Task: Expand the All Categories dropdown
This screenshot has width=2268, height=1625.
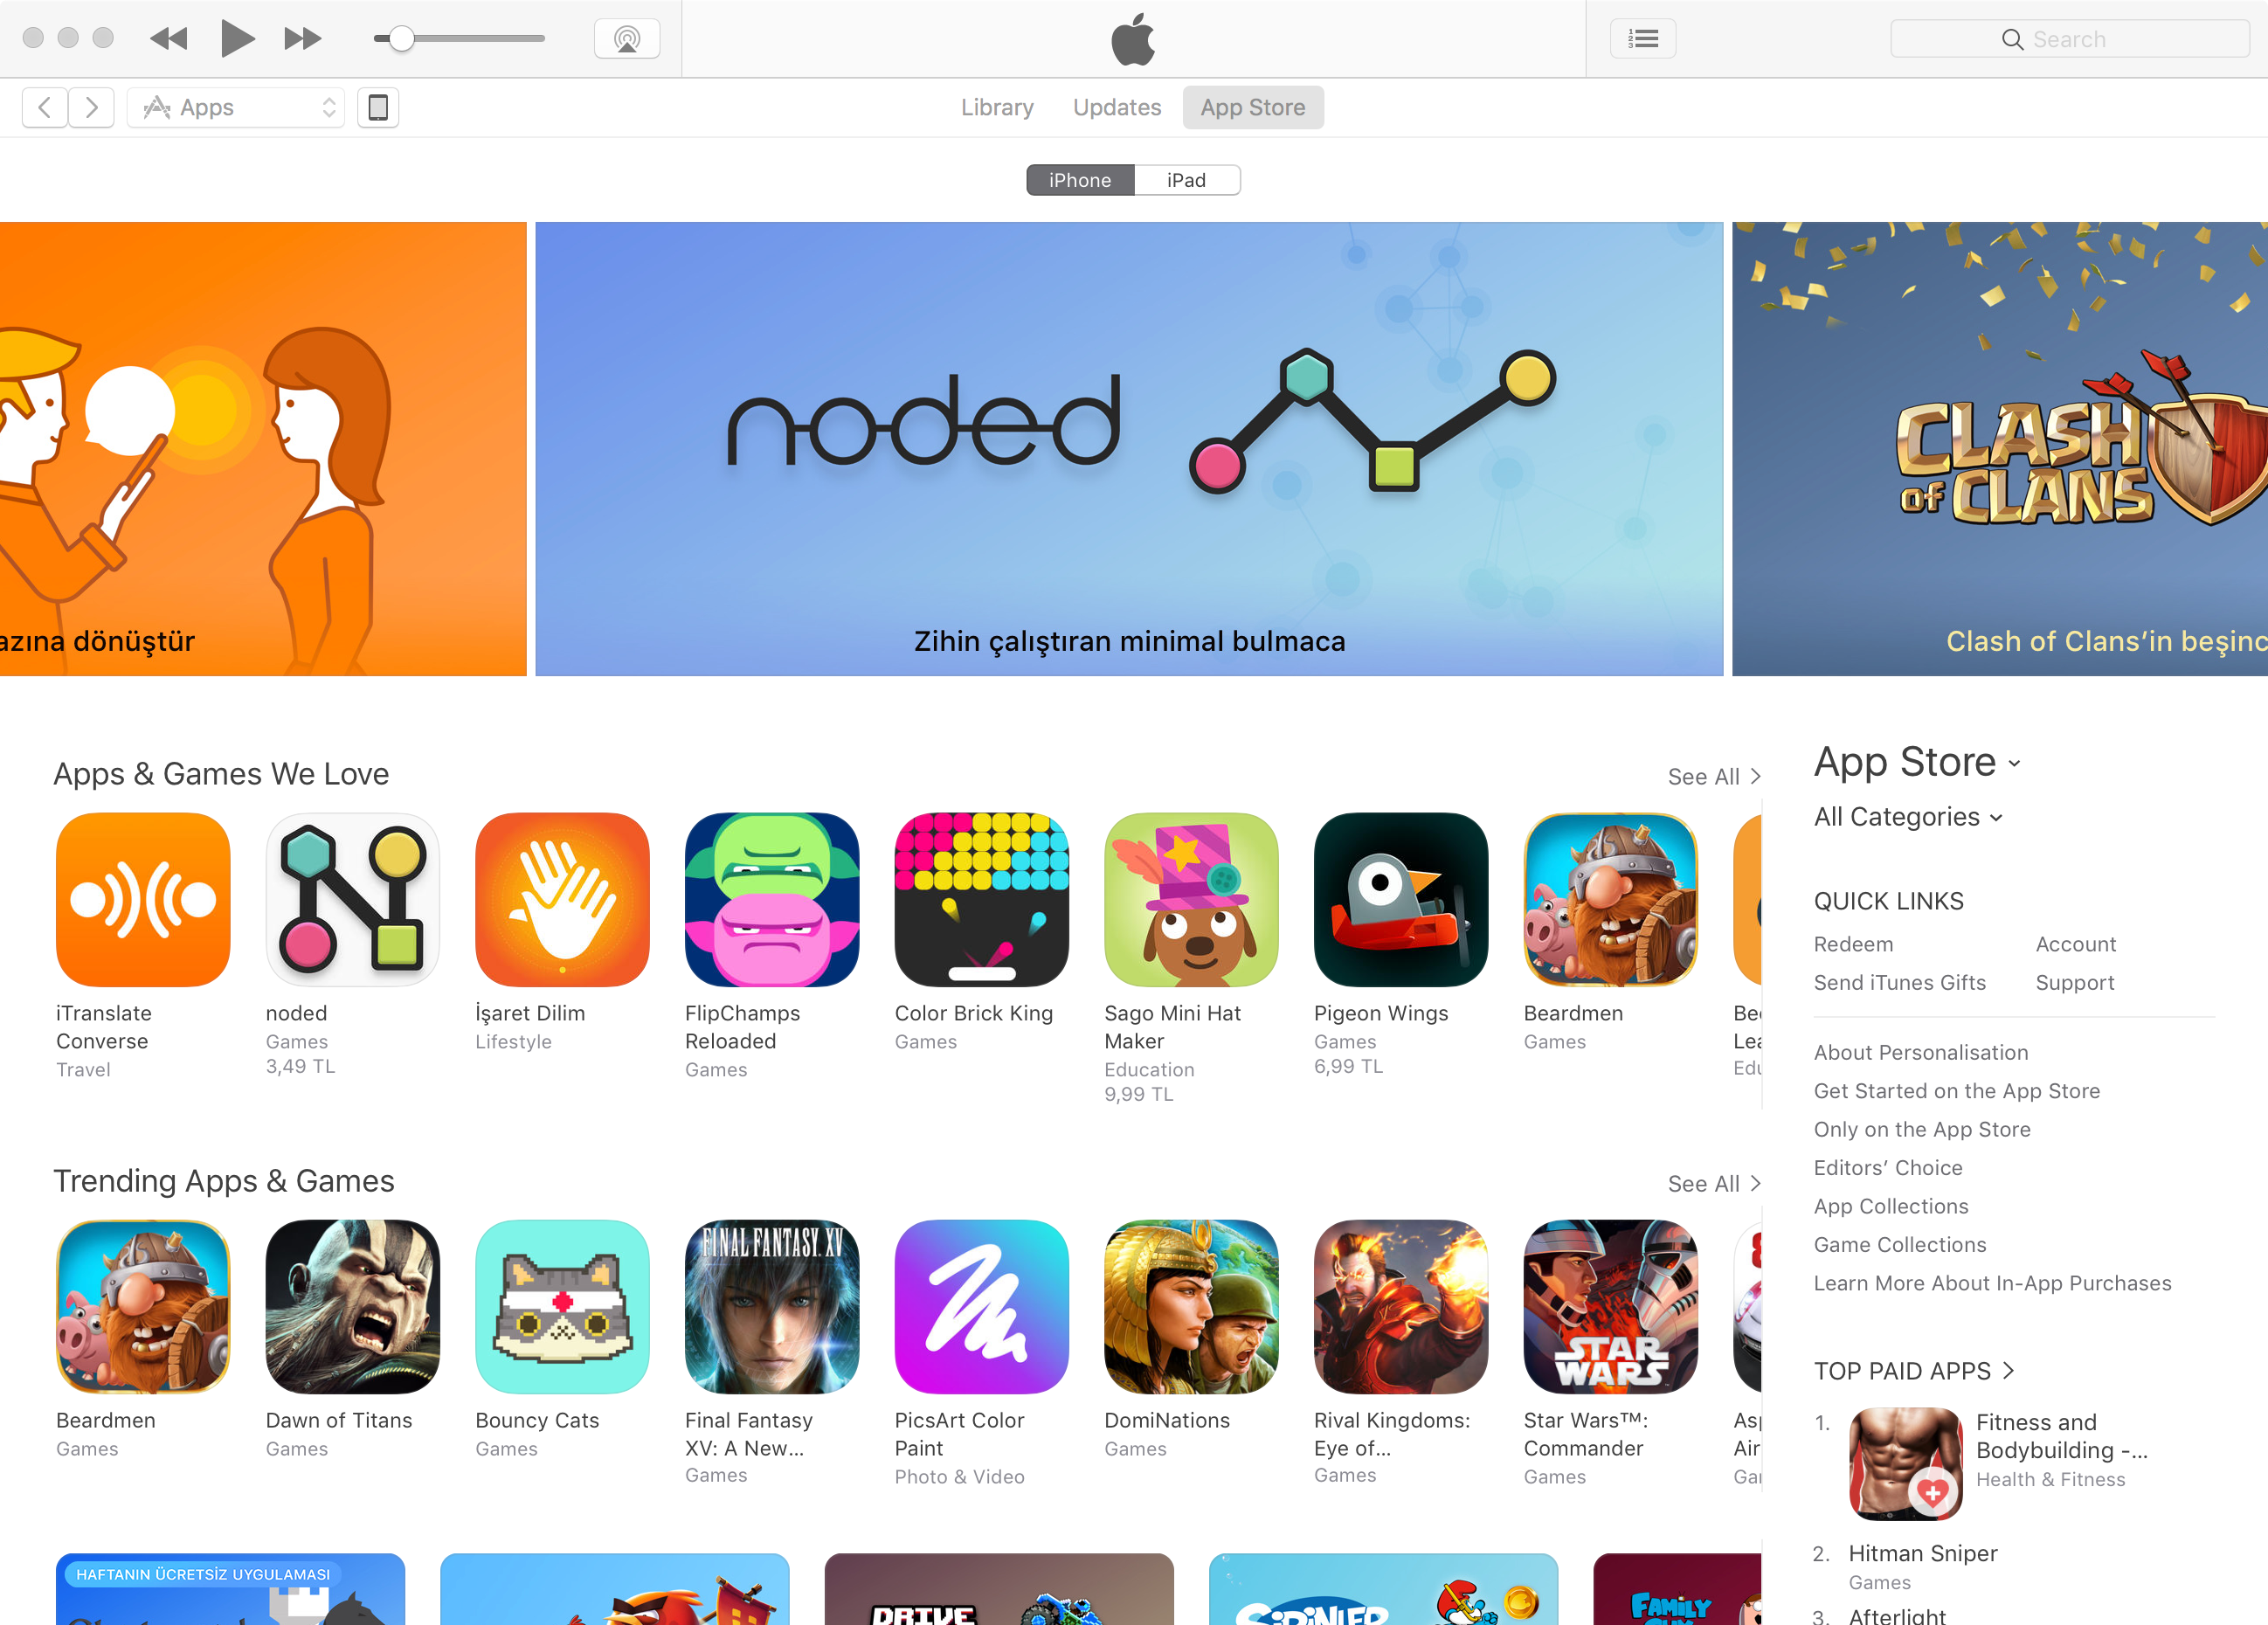Action: 1909,817
